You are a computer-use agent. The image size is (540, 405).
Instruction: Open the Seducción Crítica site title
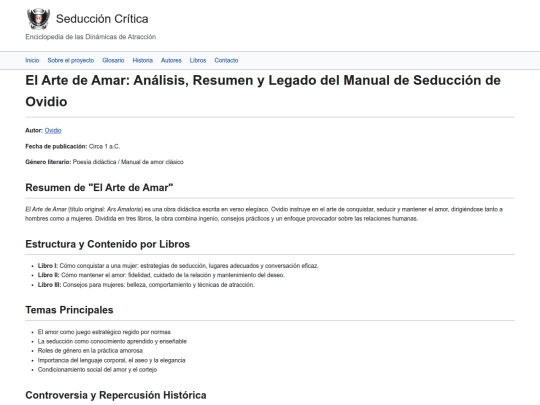pos(102,19)
